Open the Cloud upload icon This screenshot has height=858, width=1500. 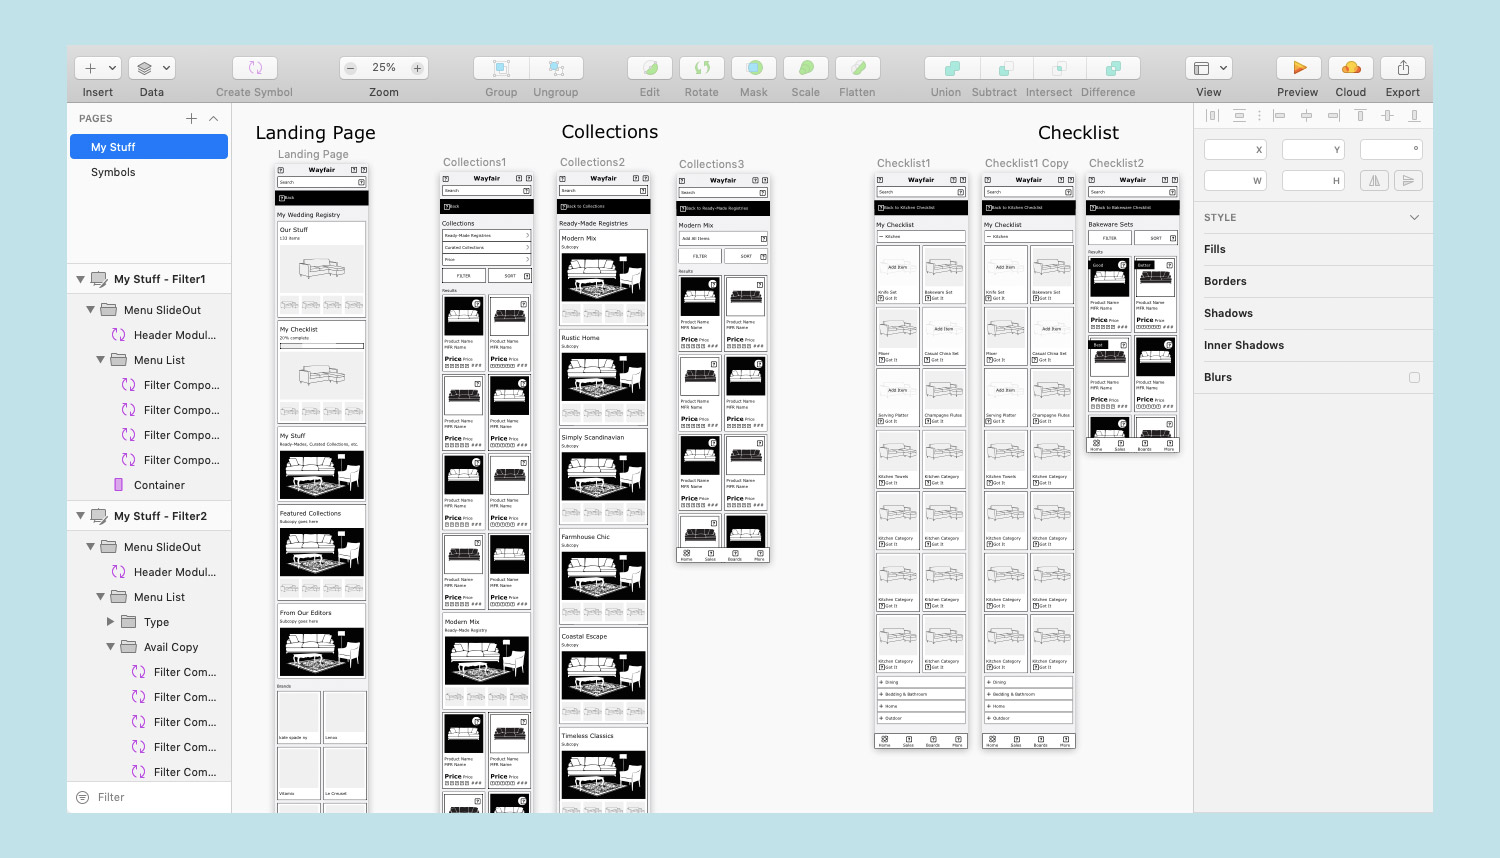1351,68
